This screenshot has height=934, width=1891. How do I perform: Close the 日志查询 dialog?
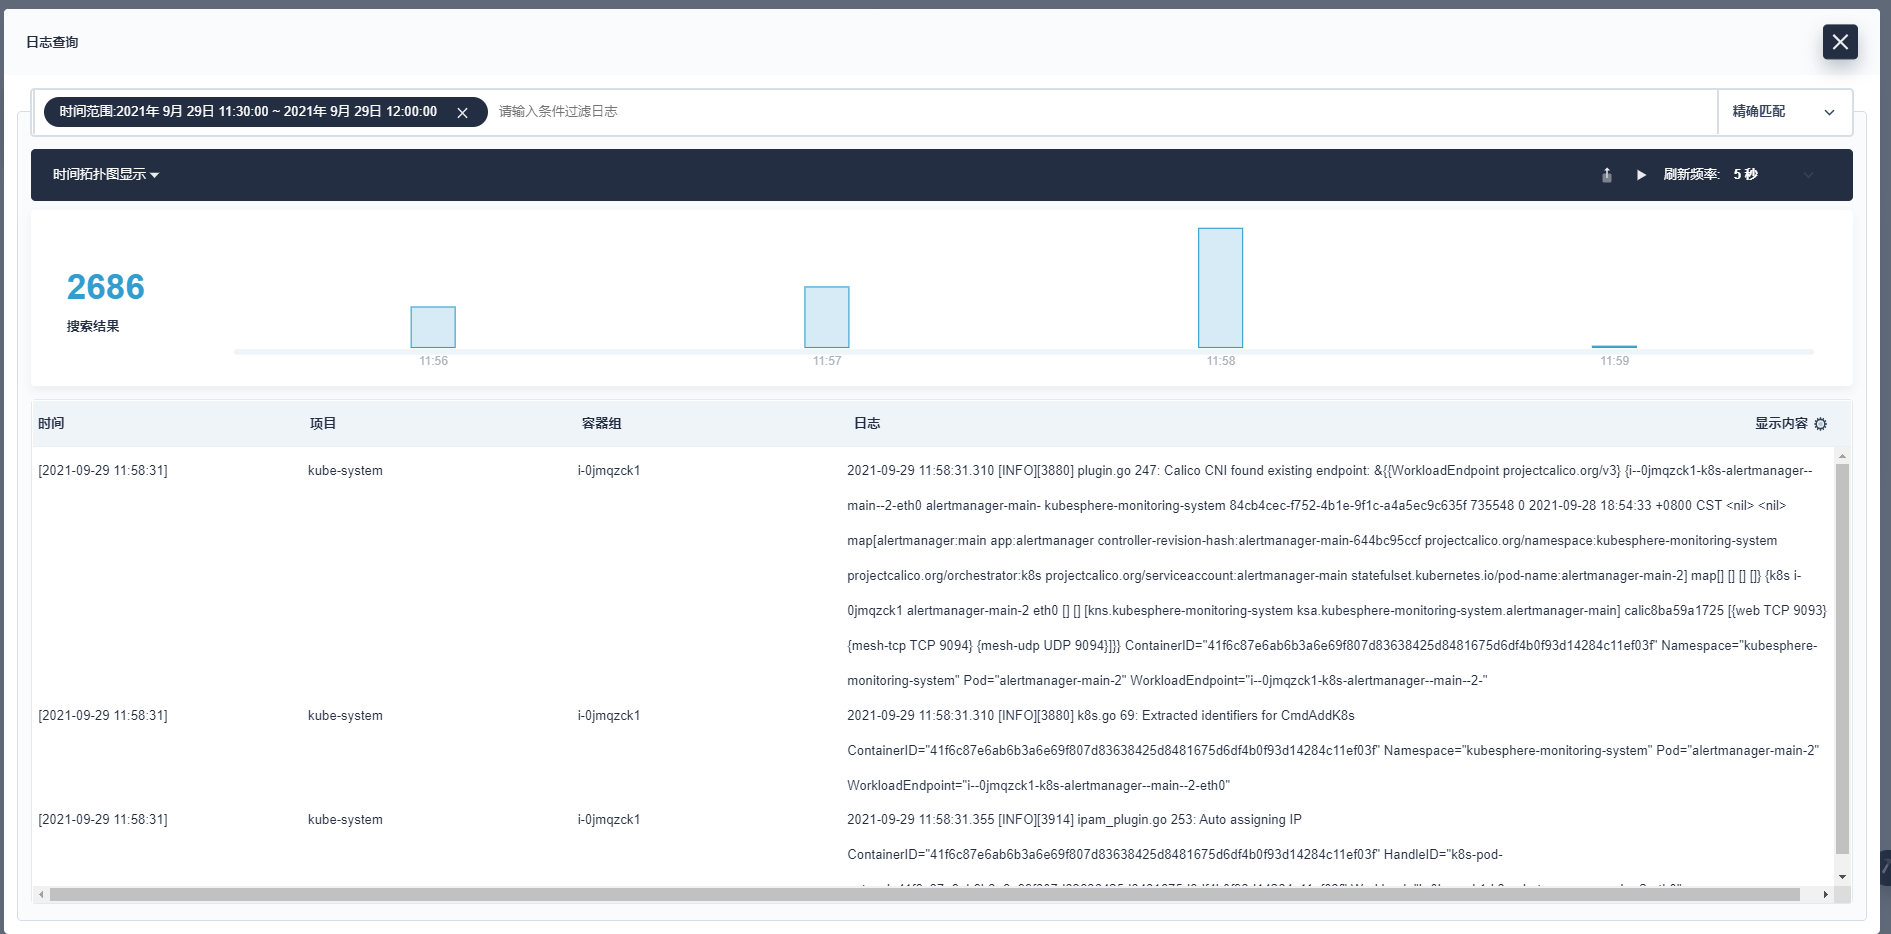(x=1840, y=42)
